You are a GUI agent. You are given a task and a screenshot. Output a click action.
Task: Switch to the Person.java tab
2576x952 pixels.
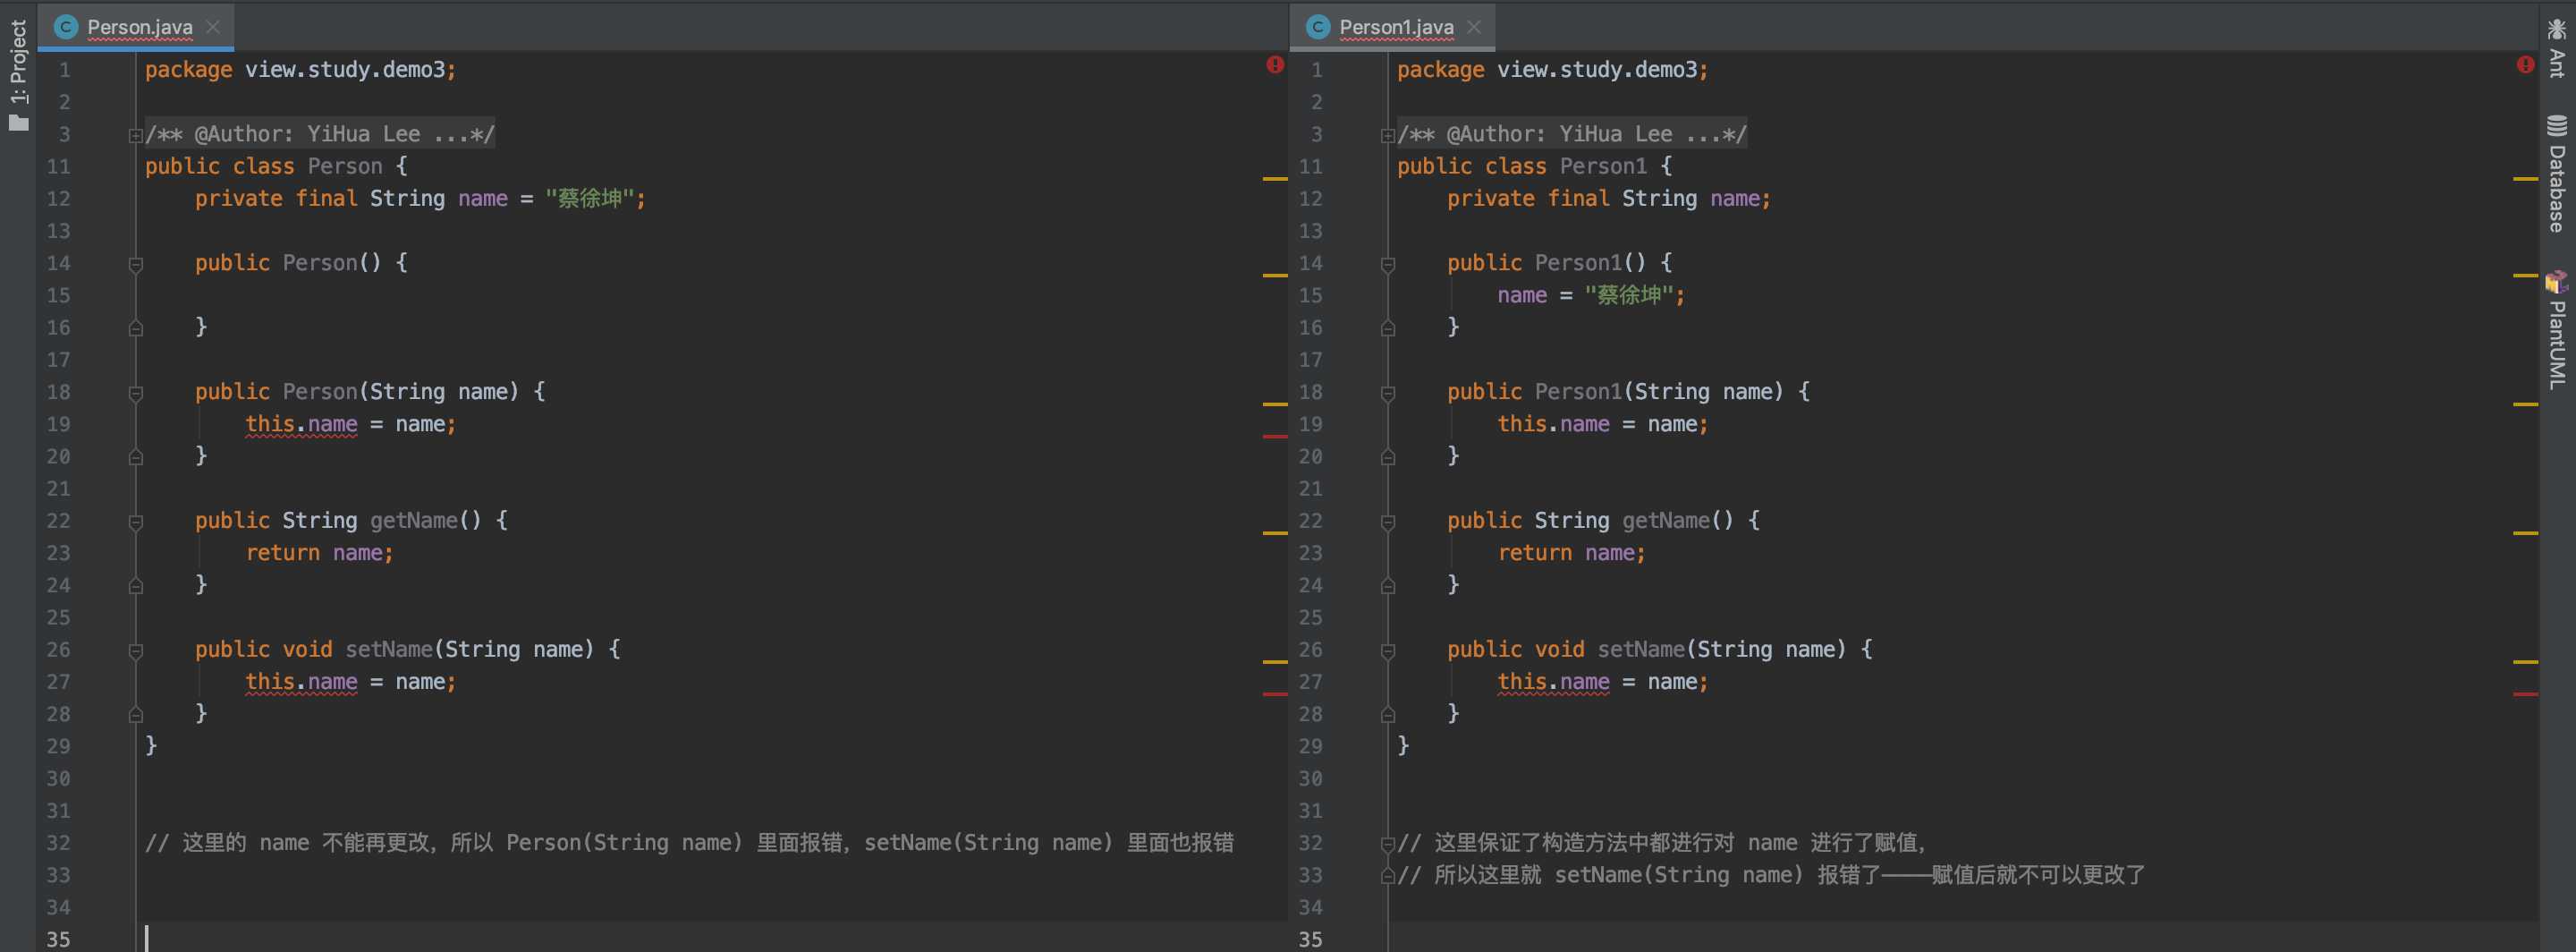[139, 27]
